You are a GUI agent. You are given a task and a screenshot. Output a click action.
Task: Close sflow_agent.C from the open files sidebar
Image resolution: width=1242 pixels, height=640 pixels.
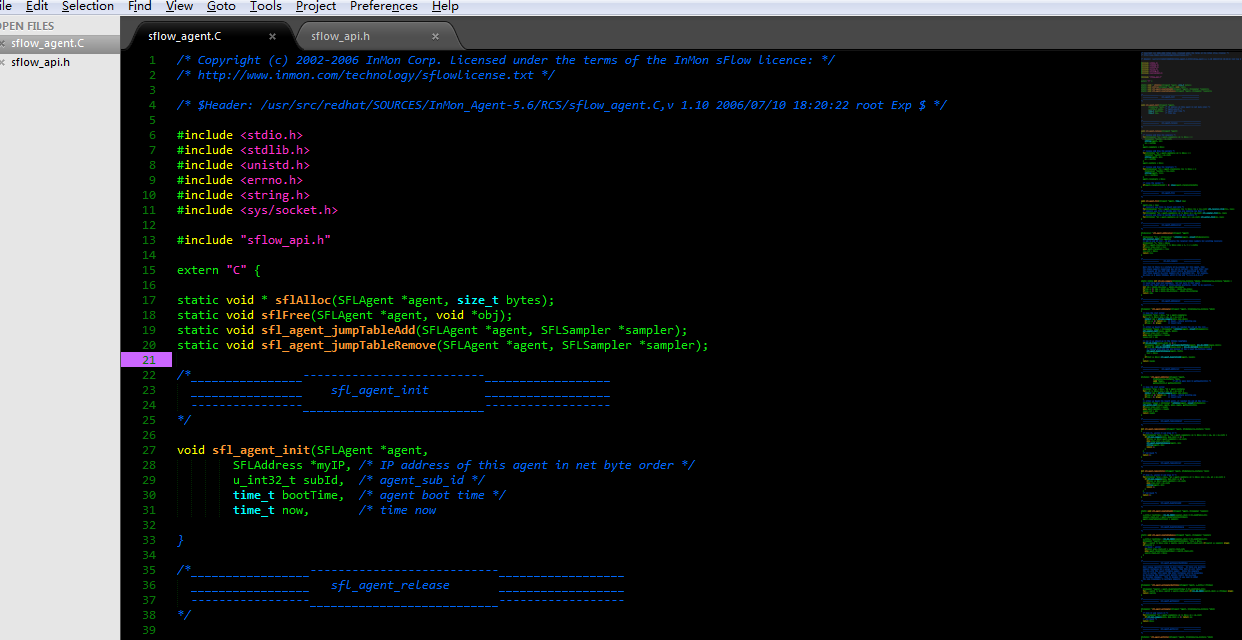tap(3, 44)
